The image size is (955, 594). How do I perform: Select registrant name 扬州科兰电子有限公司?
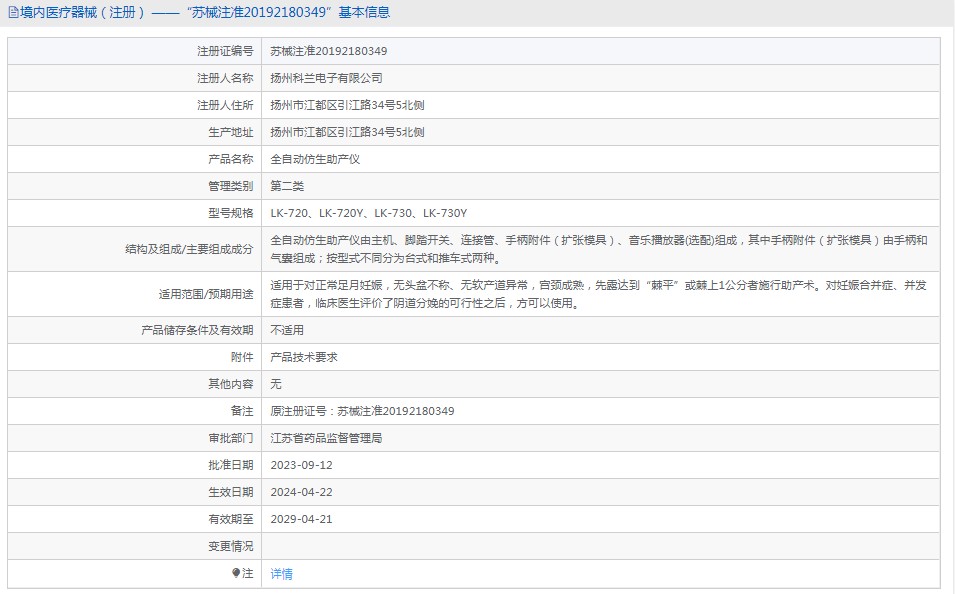[x=326, y=78]
